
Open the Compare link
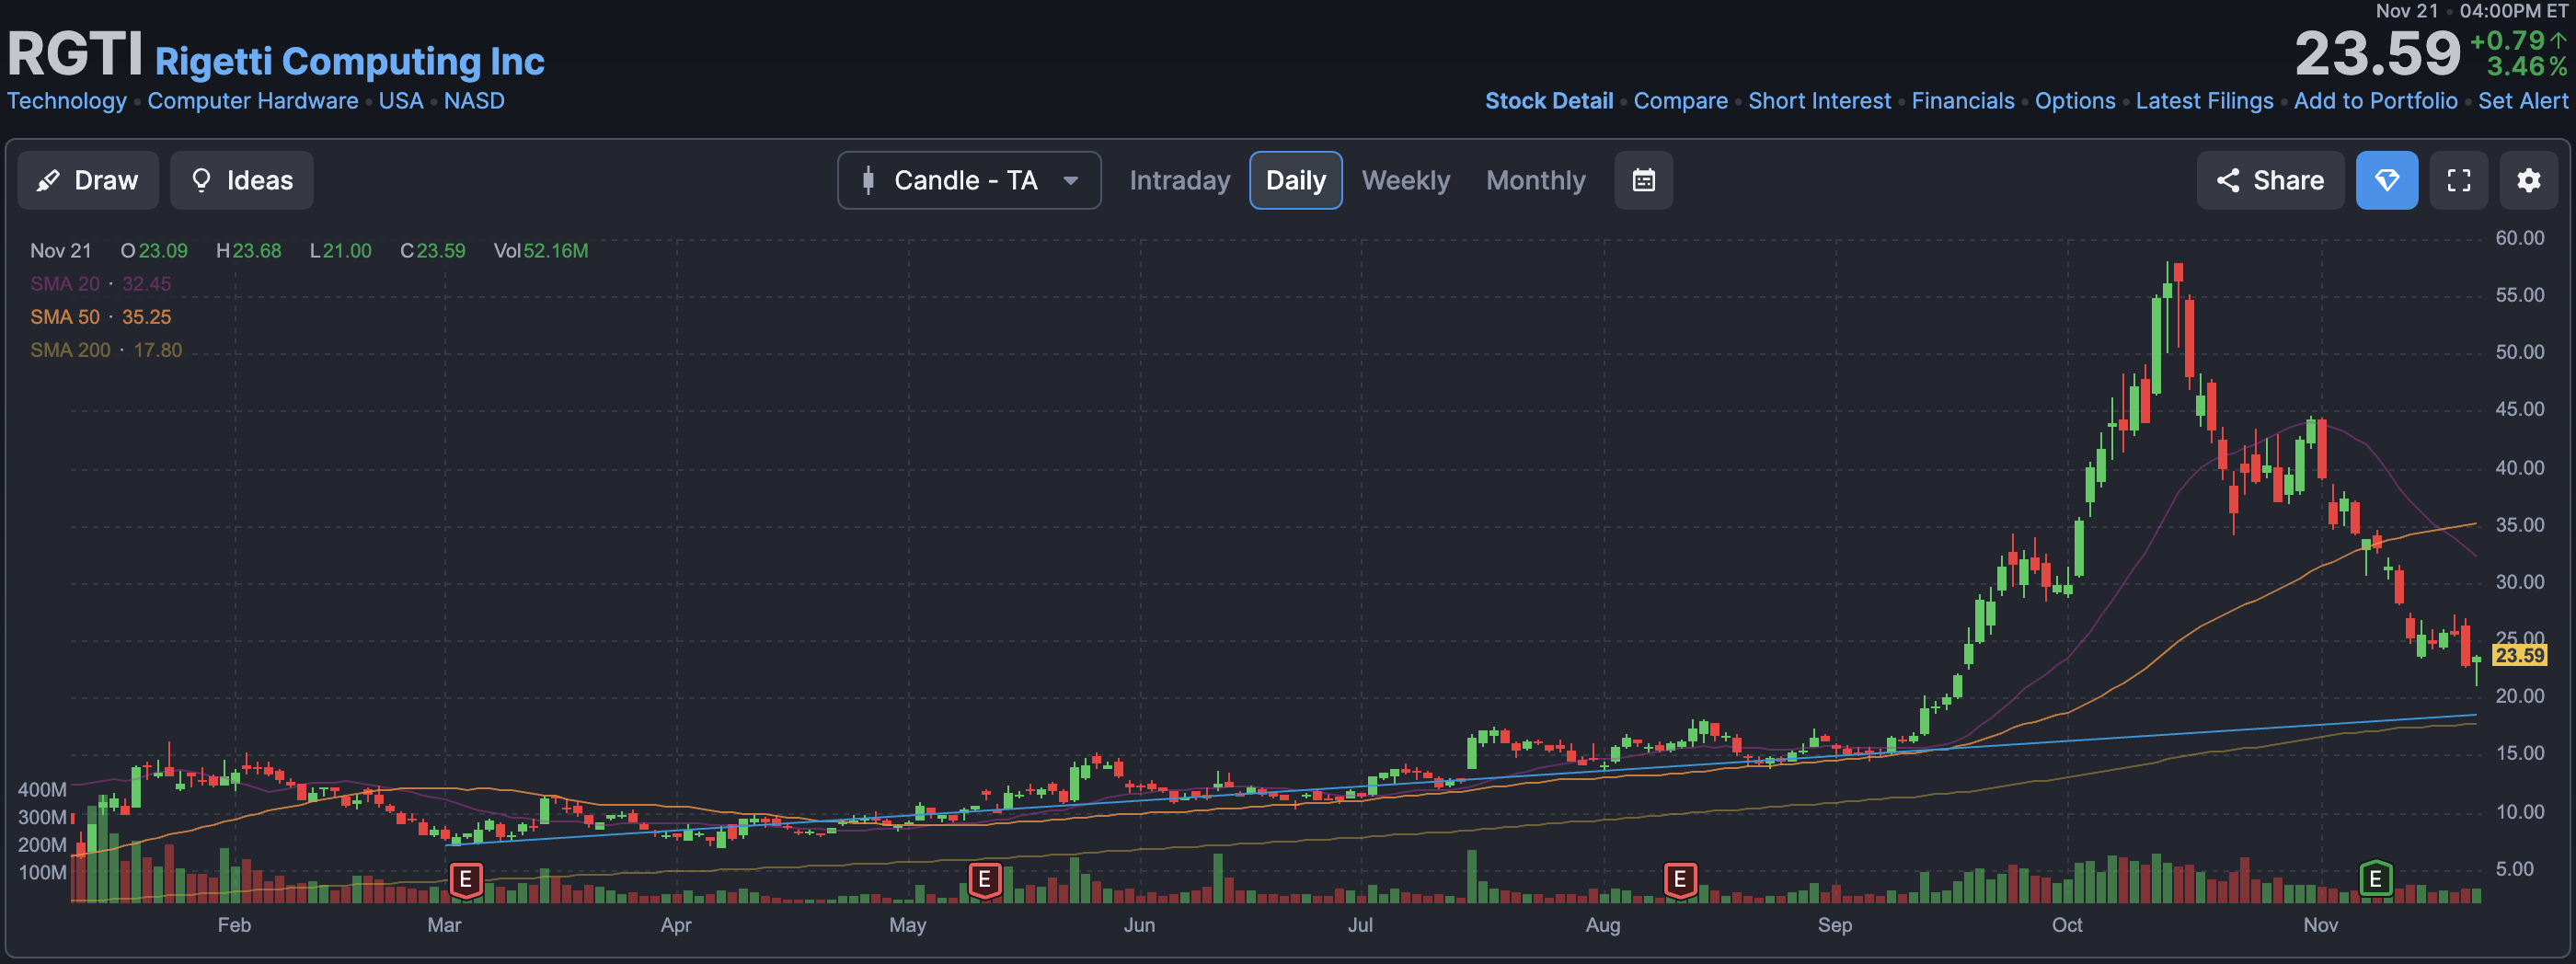pos(1680,101)
